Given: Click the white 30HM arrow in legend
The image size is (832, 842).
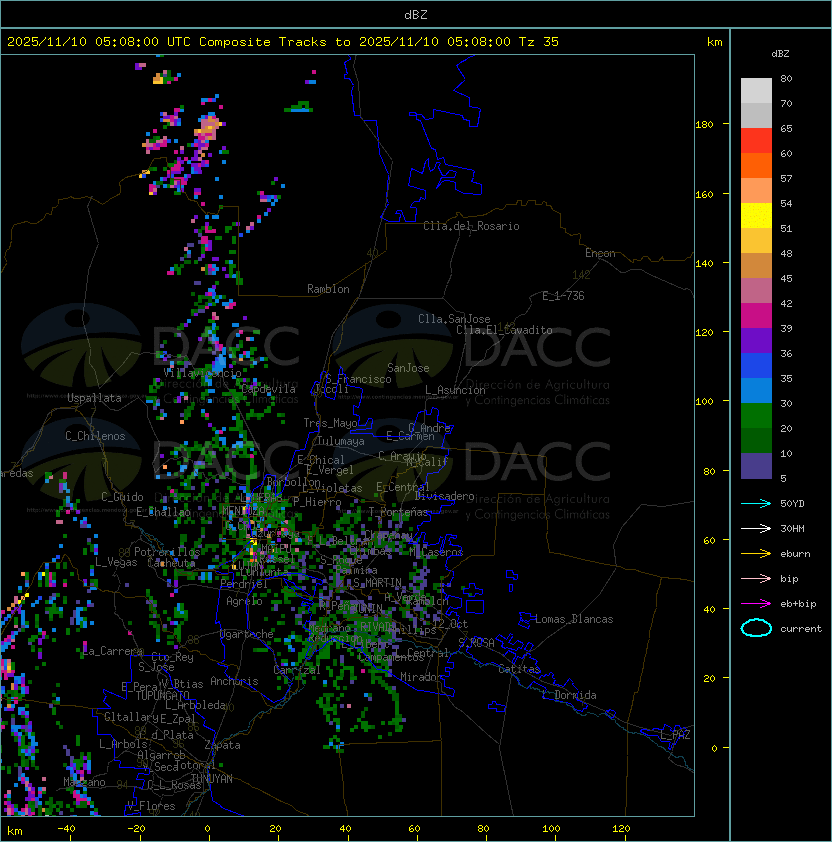Looking at the screenshot, I should coord(756,528).
